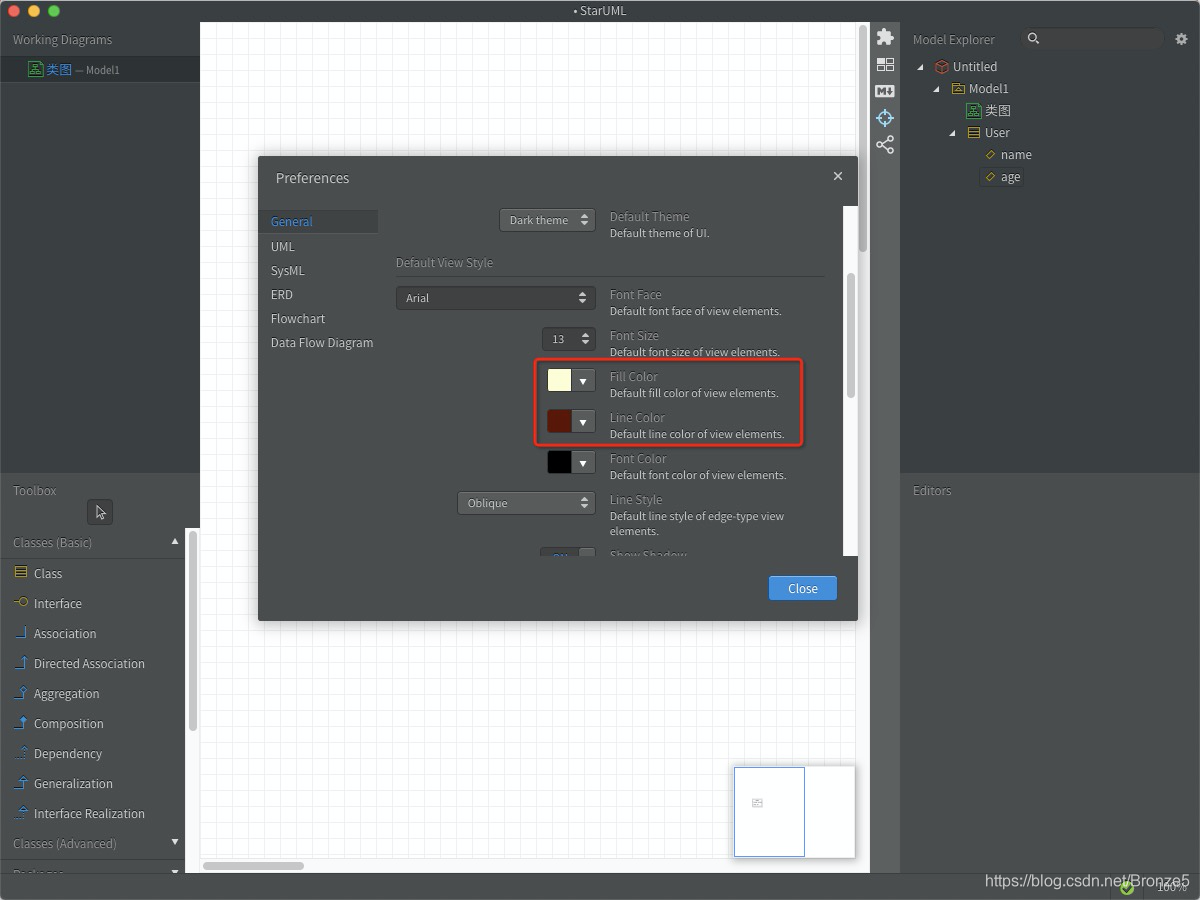Screen dimensions: 1200x900
Task: Click the crosshair target icon in sidebar
Action: click(x=885, y=118)
